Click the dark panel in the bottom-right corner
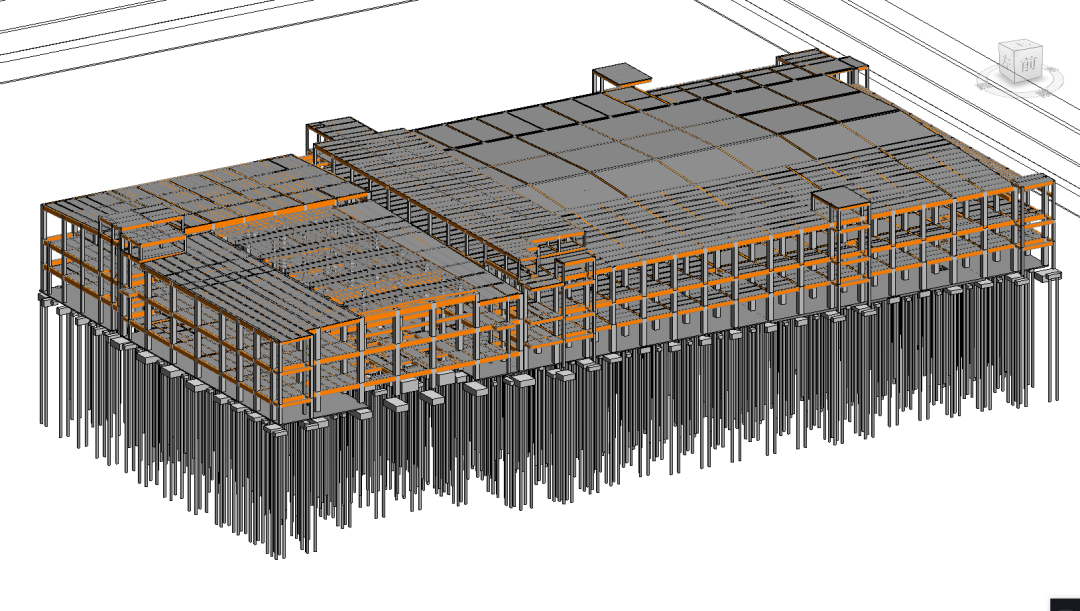The image size is (1080, 611). tap(1064, 604)
